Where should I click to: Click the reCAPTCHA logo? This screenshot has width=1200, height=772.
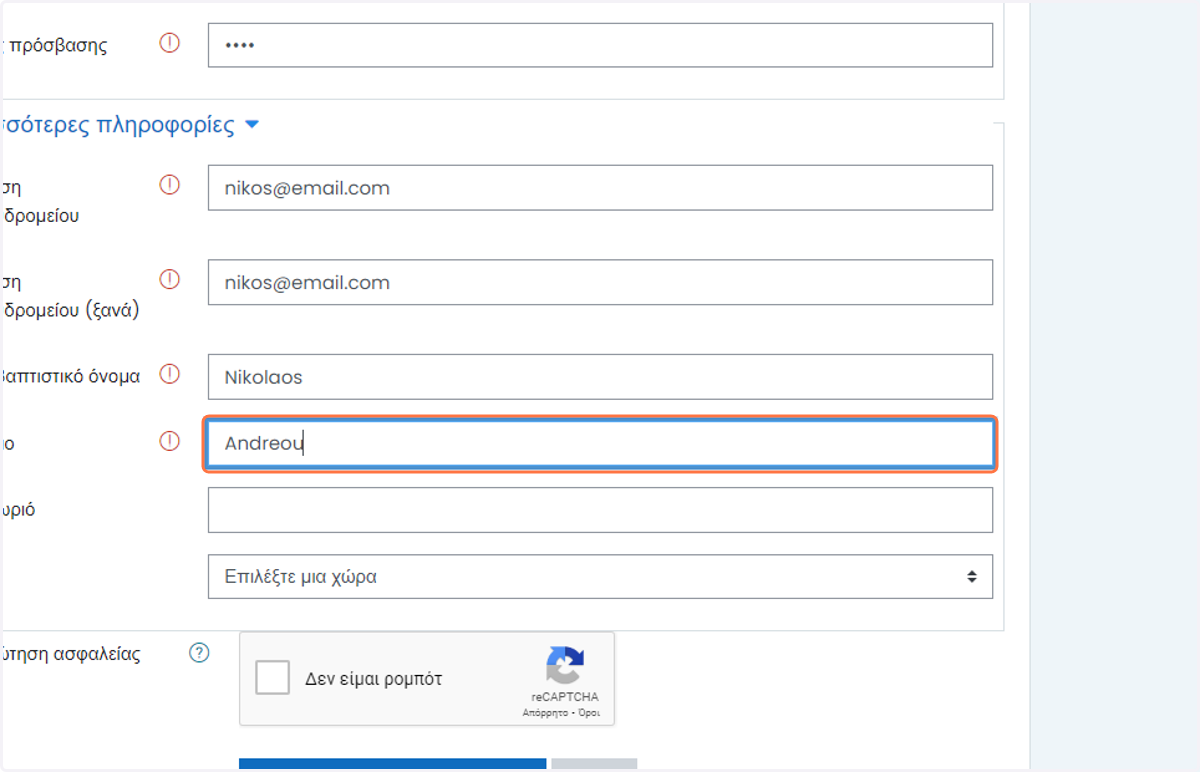tap(565, 667)
